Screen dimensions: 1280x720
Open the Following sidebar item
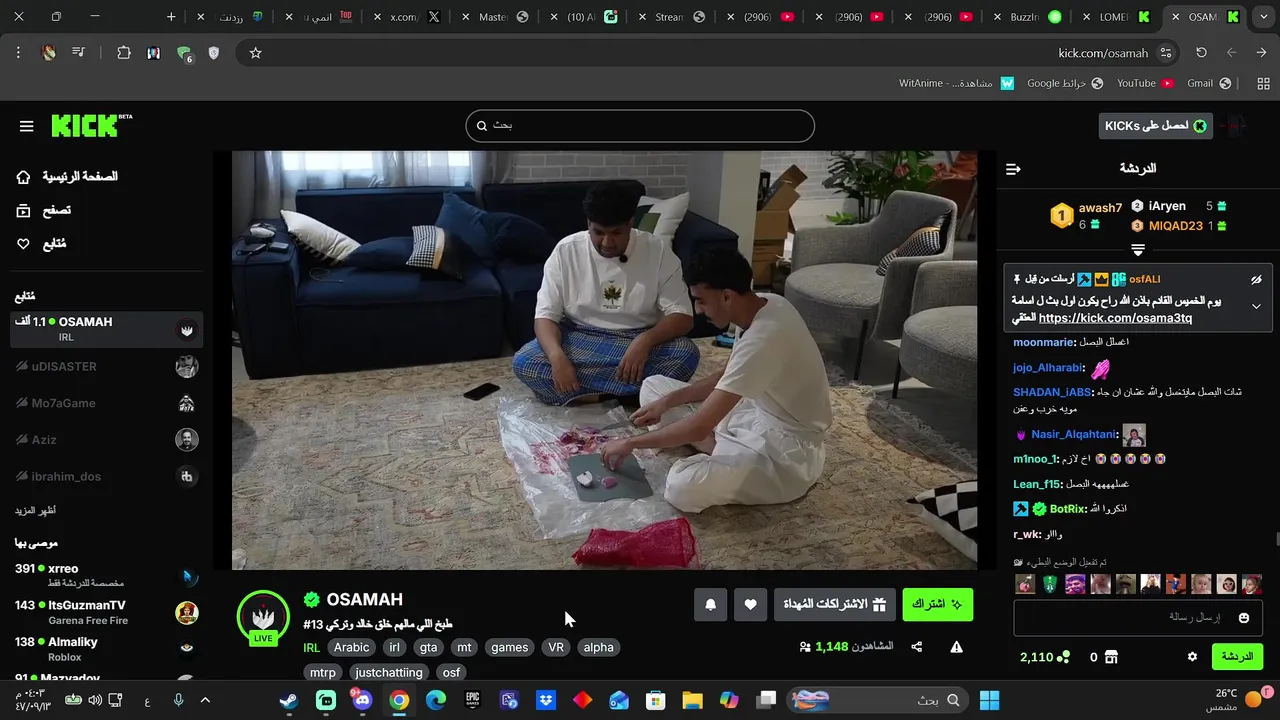click(x=41, y=244)
